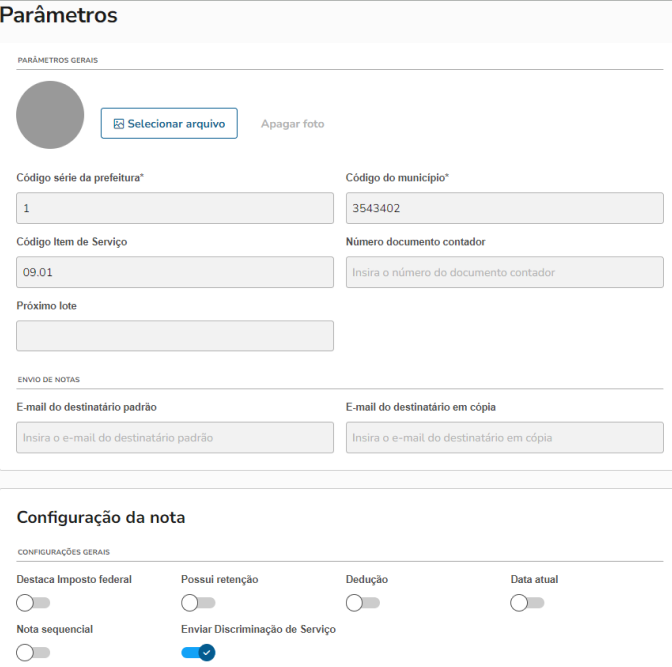The height and width of the screenshot is (667, 672).
Task: Click the Envio de Notas section label
Action: (48, 380)
